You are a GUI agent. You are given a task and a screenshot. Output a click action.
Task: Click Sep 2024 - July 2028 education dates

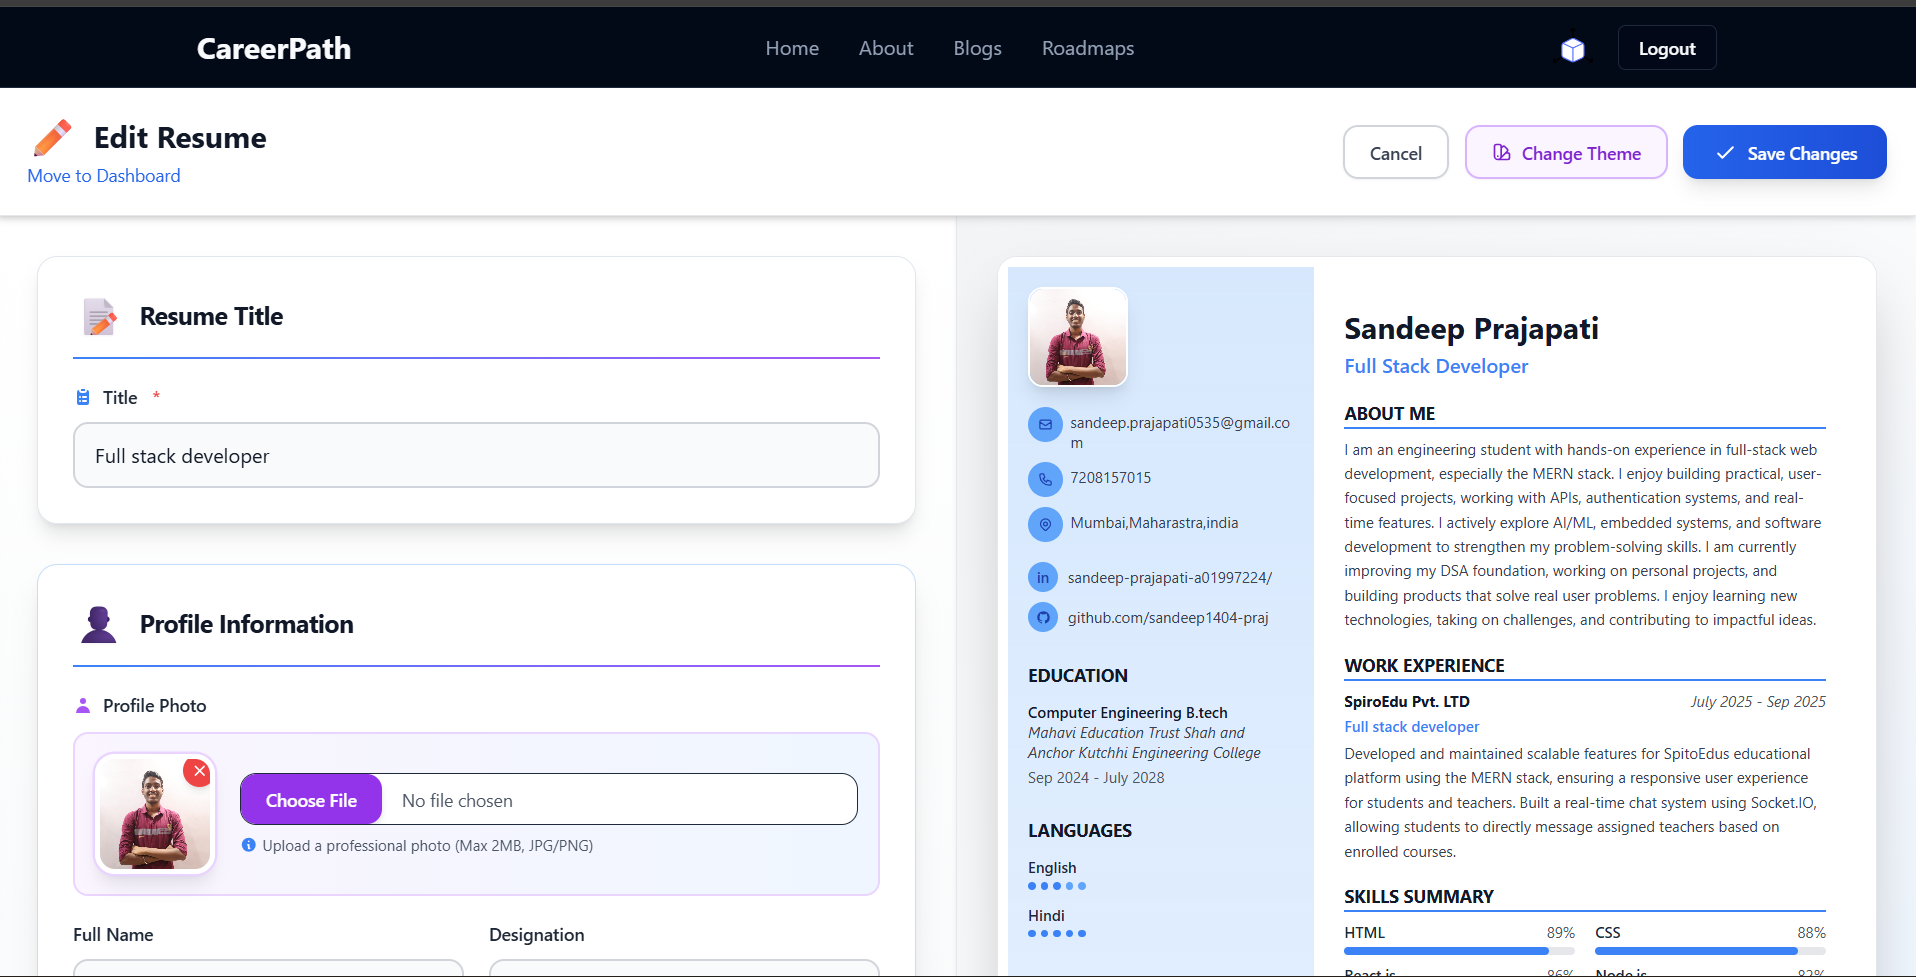pyautogui.click(x=1096, y=778)
